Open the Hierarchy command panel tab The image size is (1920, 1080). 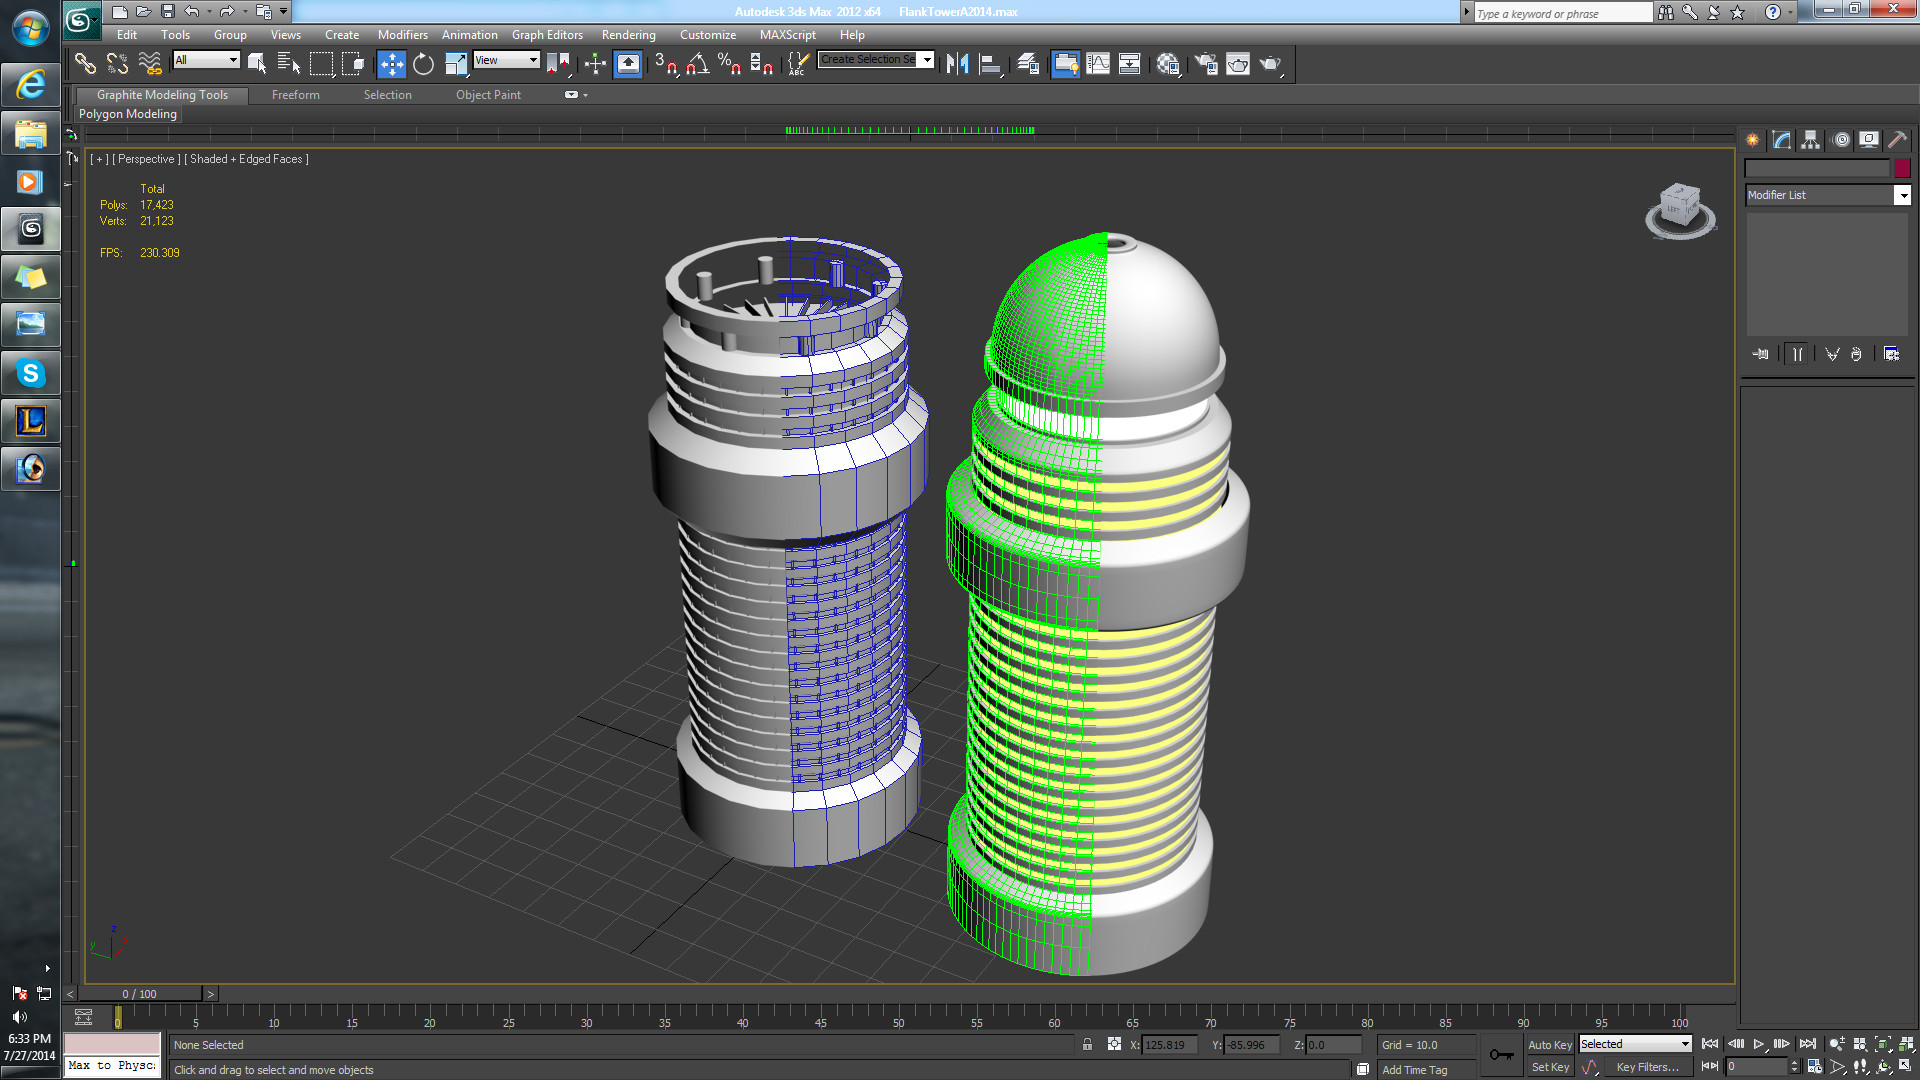(x=1811, y=140)
